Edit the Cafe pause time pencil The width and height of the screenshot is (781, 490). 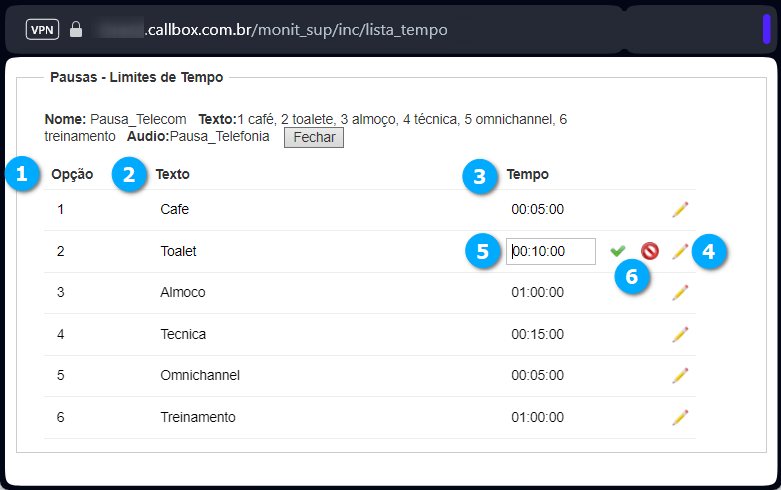coord(680,210)
